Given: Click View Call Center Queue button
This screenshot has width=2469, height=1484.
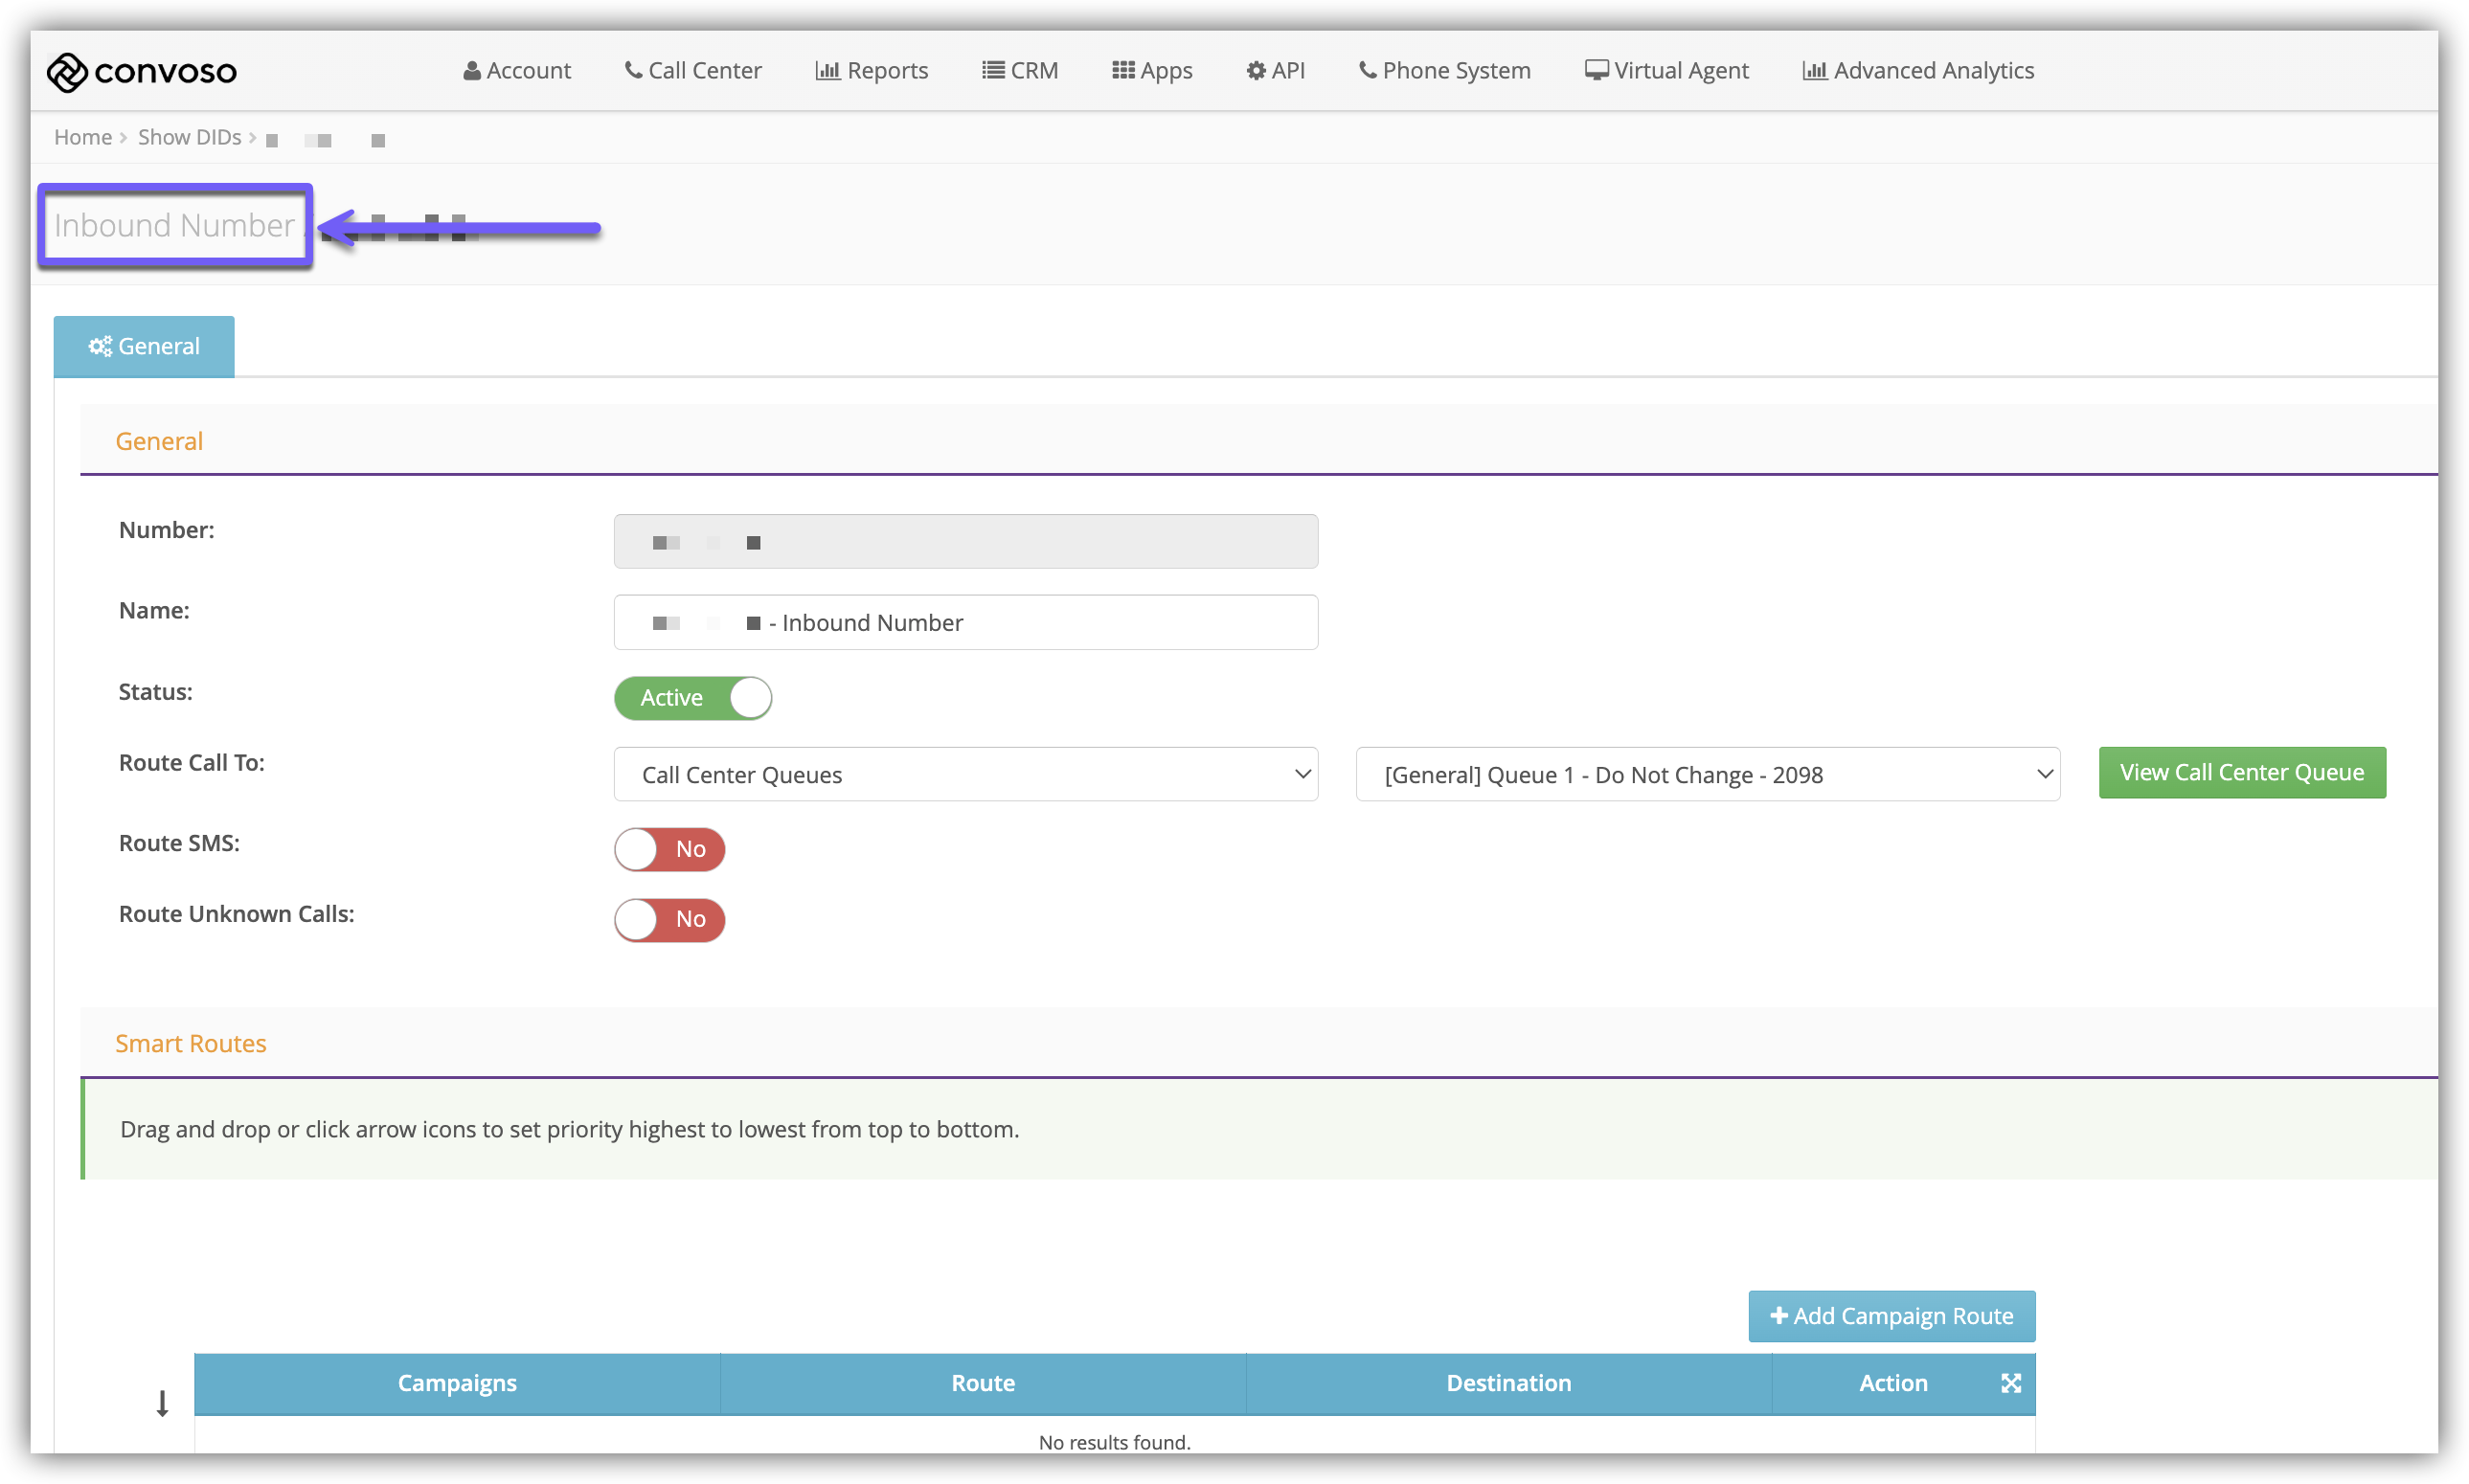Looking at the screenshot, I should pos(2241,772).
